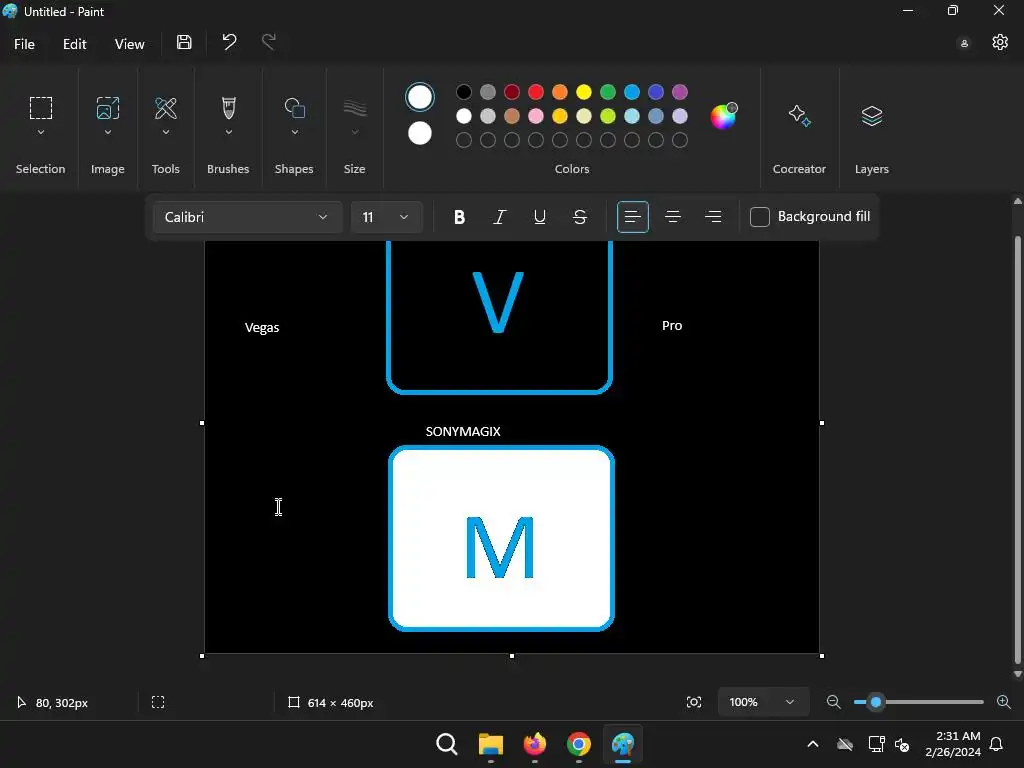Undo the last action

coord(229,42)
